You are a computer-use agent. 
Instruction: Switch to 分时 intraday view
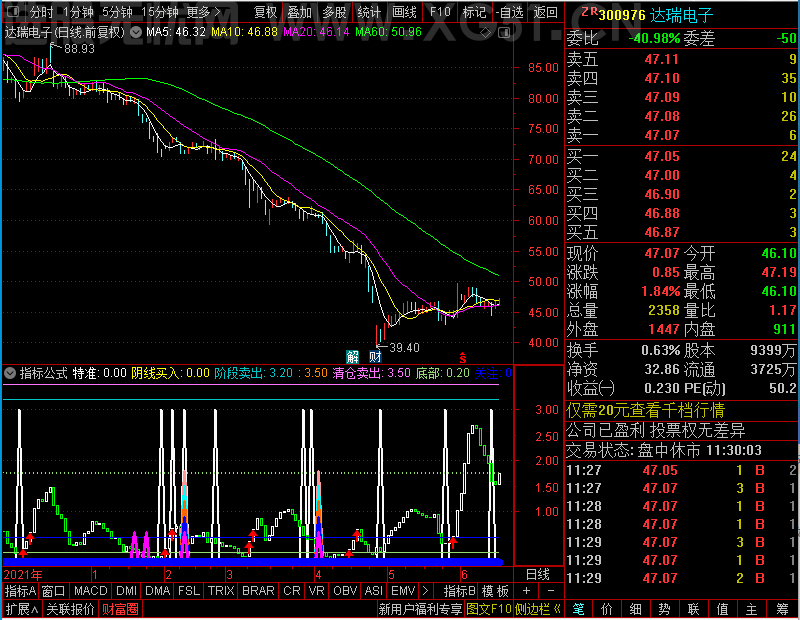[41, 11]
